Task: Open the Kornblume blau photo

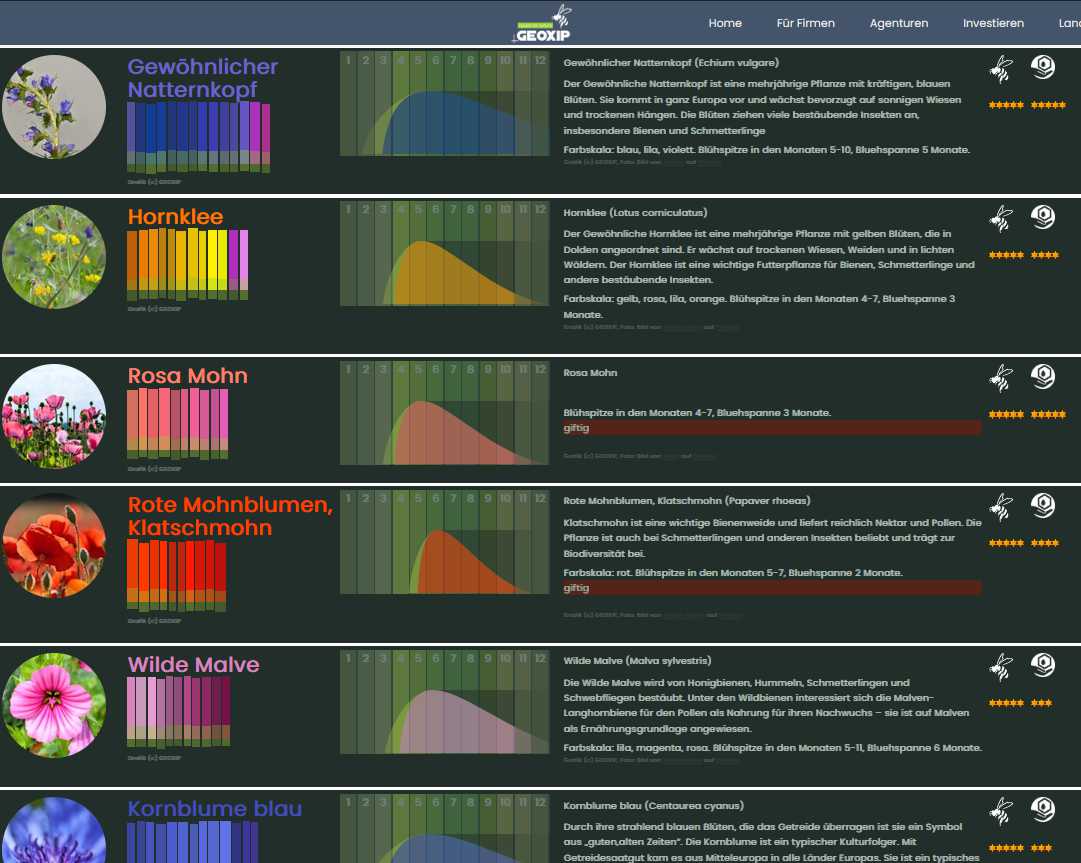Action: pos(54,831)
